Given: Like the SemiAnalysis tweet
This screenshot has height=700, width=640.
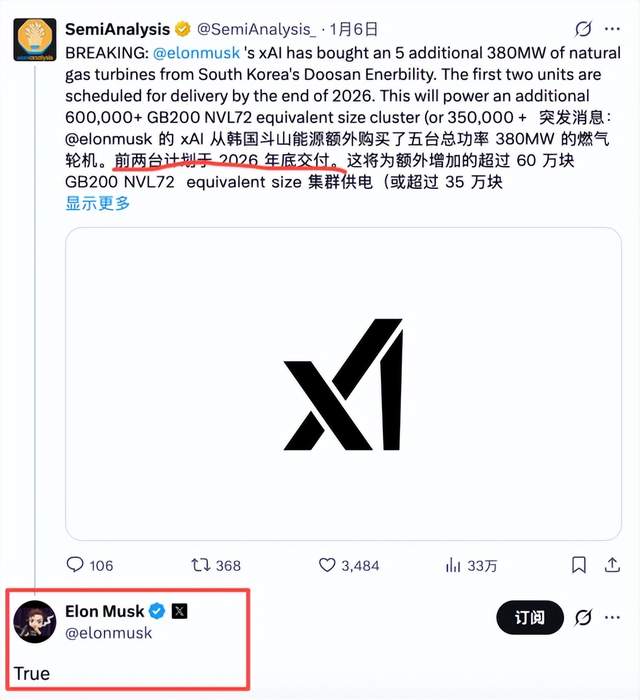Looking at the screenshot, I should pos(327,565).
